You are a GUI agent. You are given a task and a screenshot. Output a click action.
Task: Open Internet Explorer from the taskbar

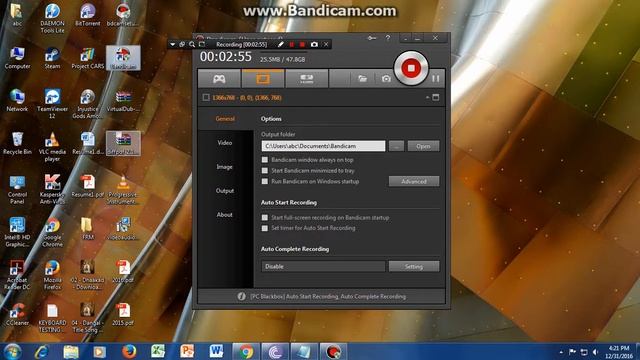[x=41, y=351]
